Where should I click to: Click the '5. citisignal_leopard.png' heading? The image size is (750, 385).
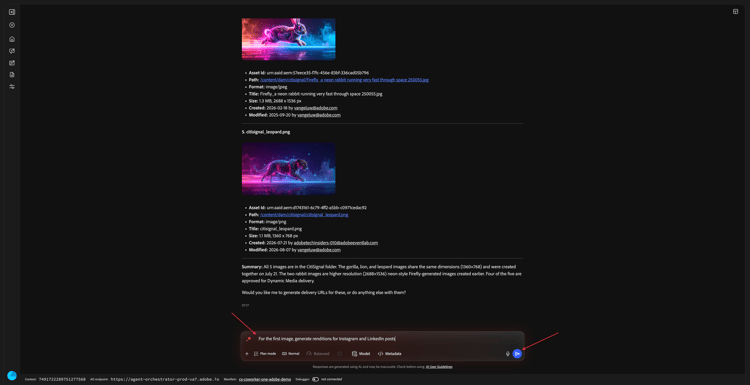tap(266, 132)
